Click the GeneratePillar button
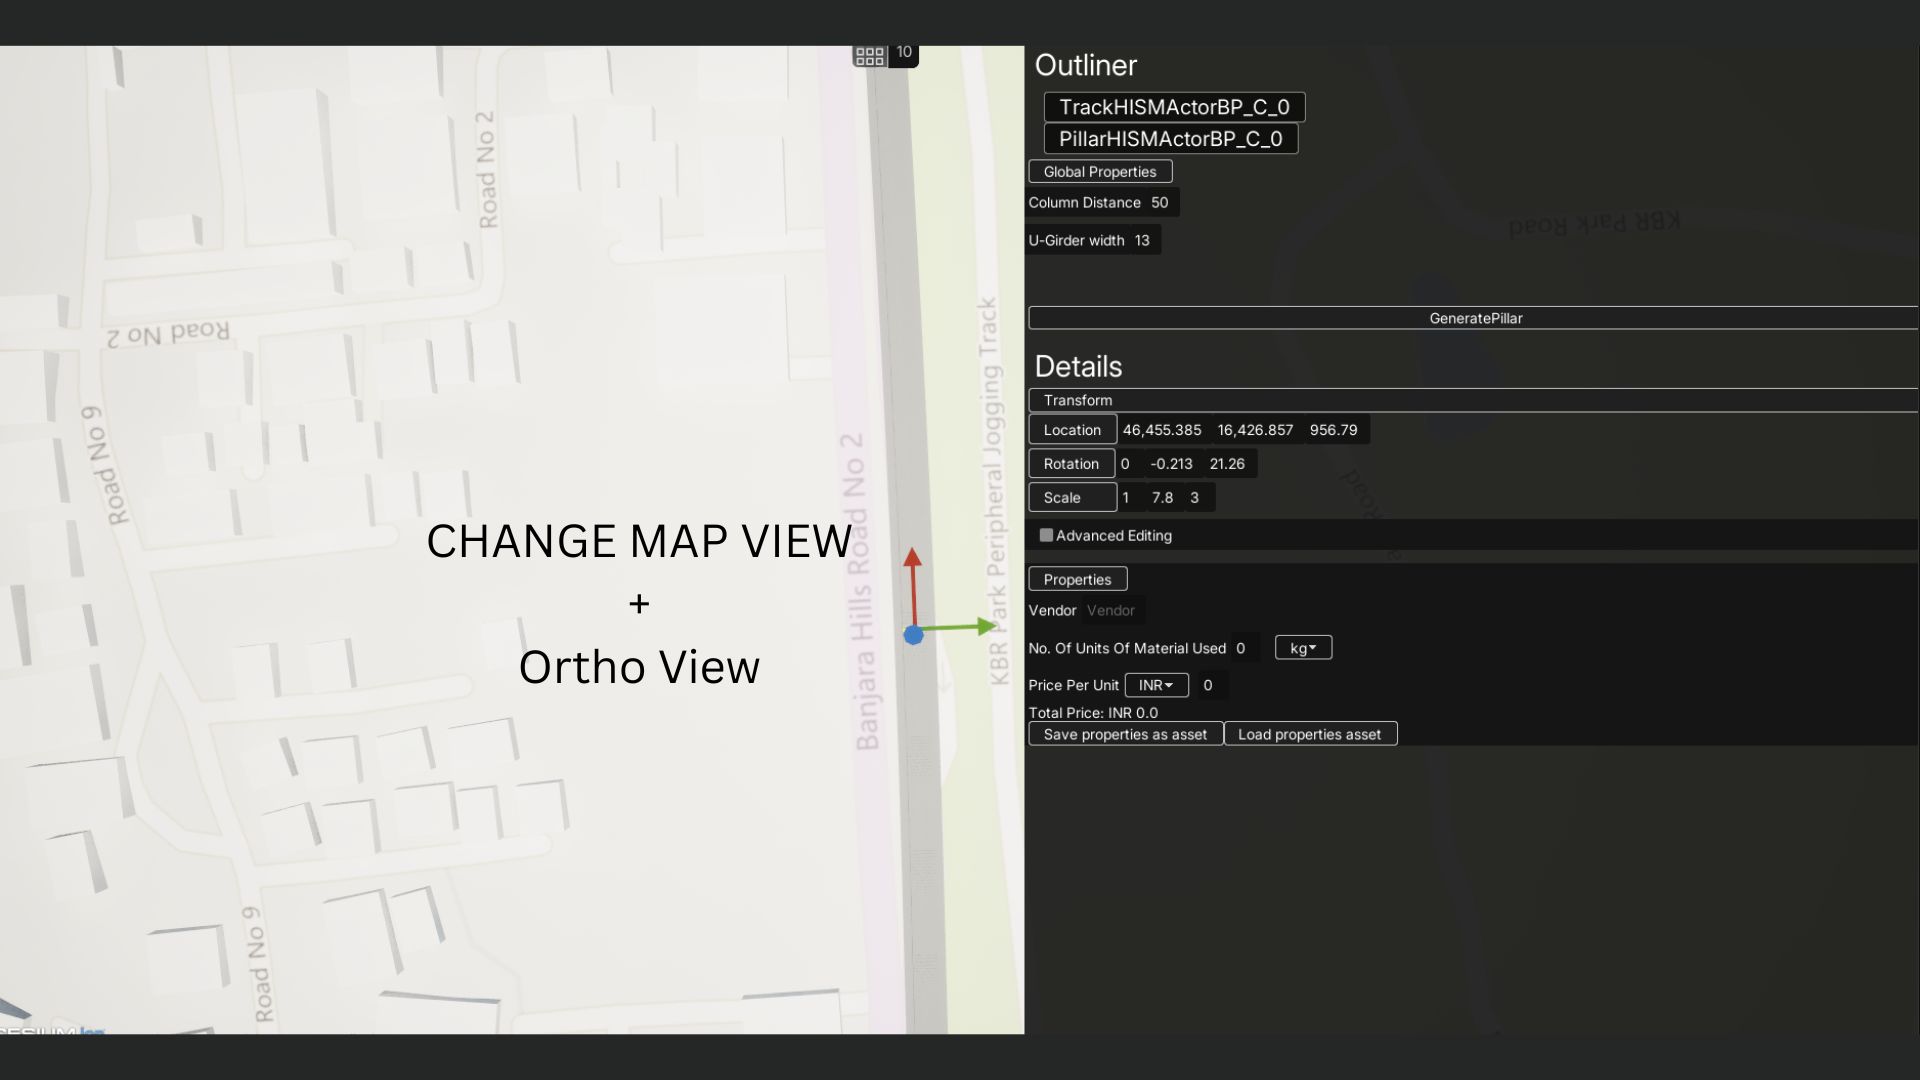This screenshot has width=1920, height=1080. coord(1474,318)
